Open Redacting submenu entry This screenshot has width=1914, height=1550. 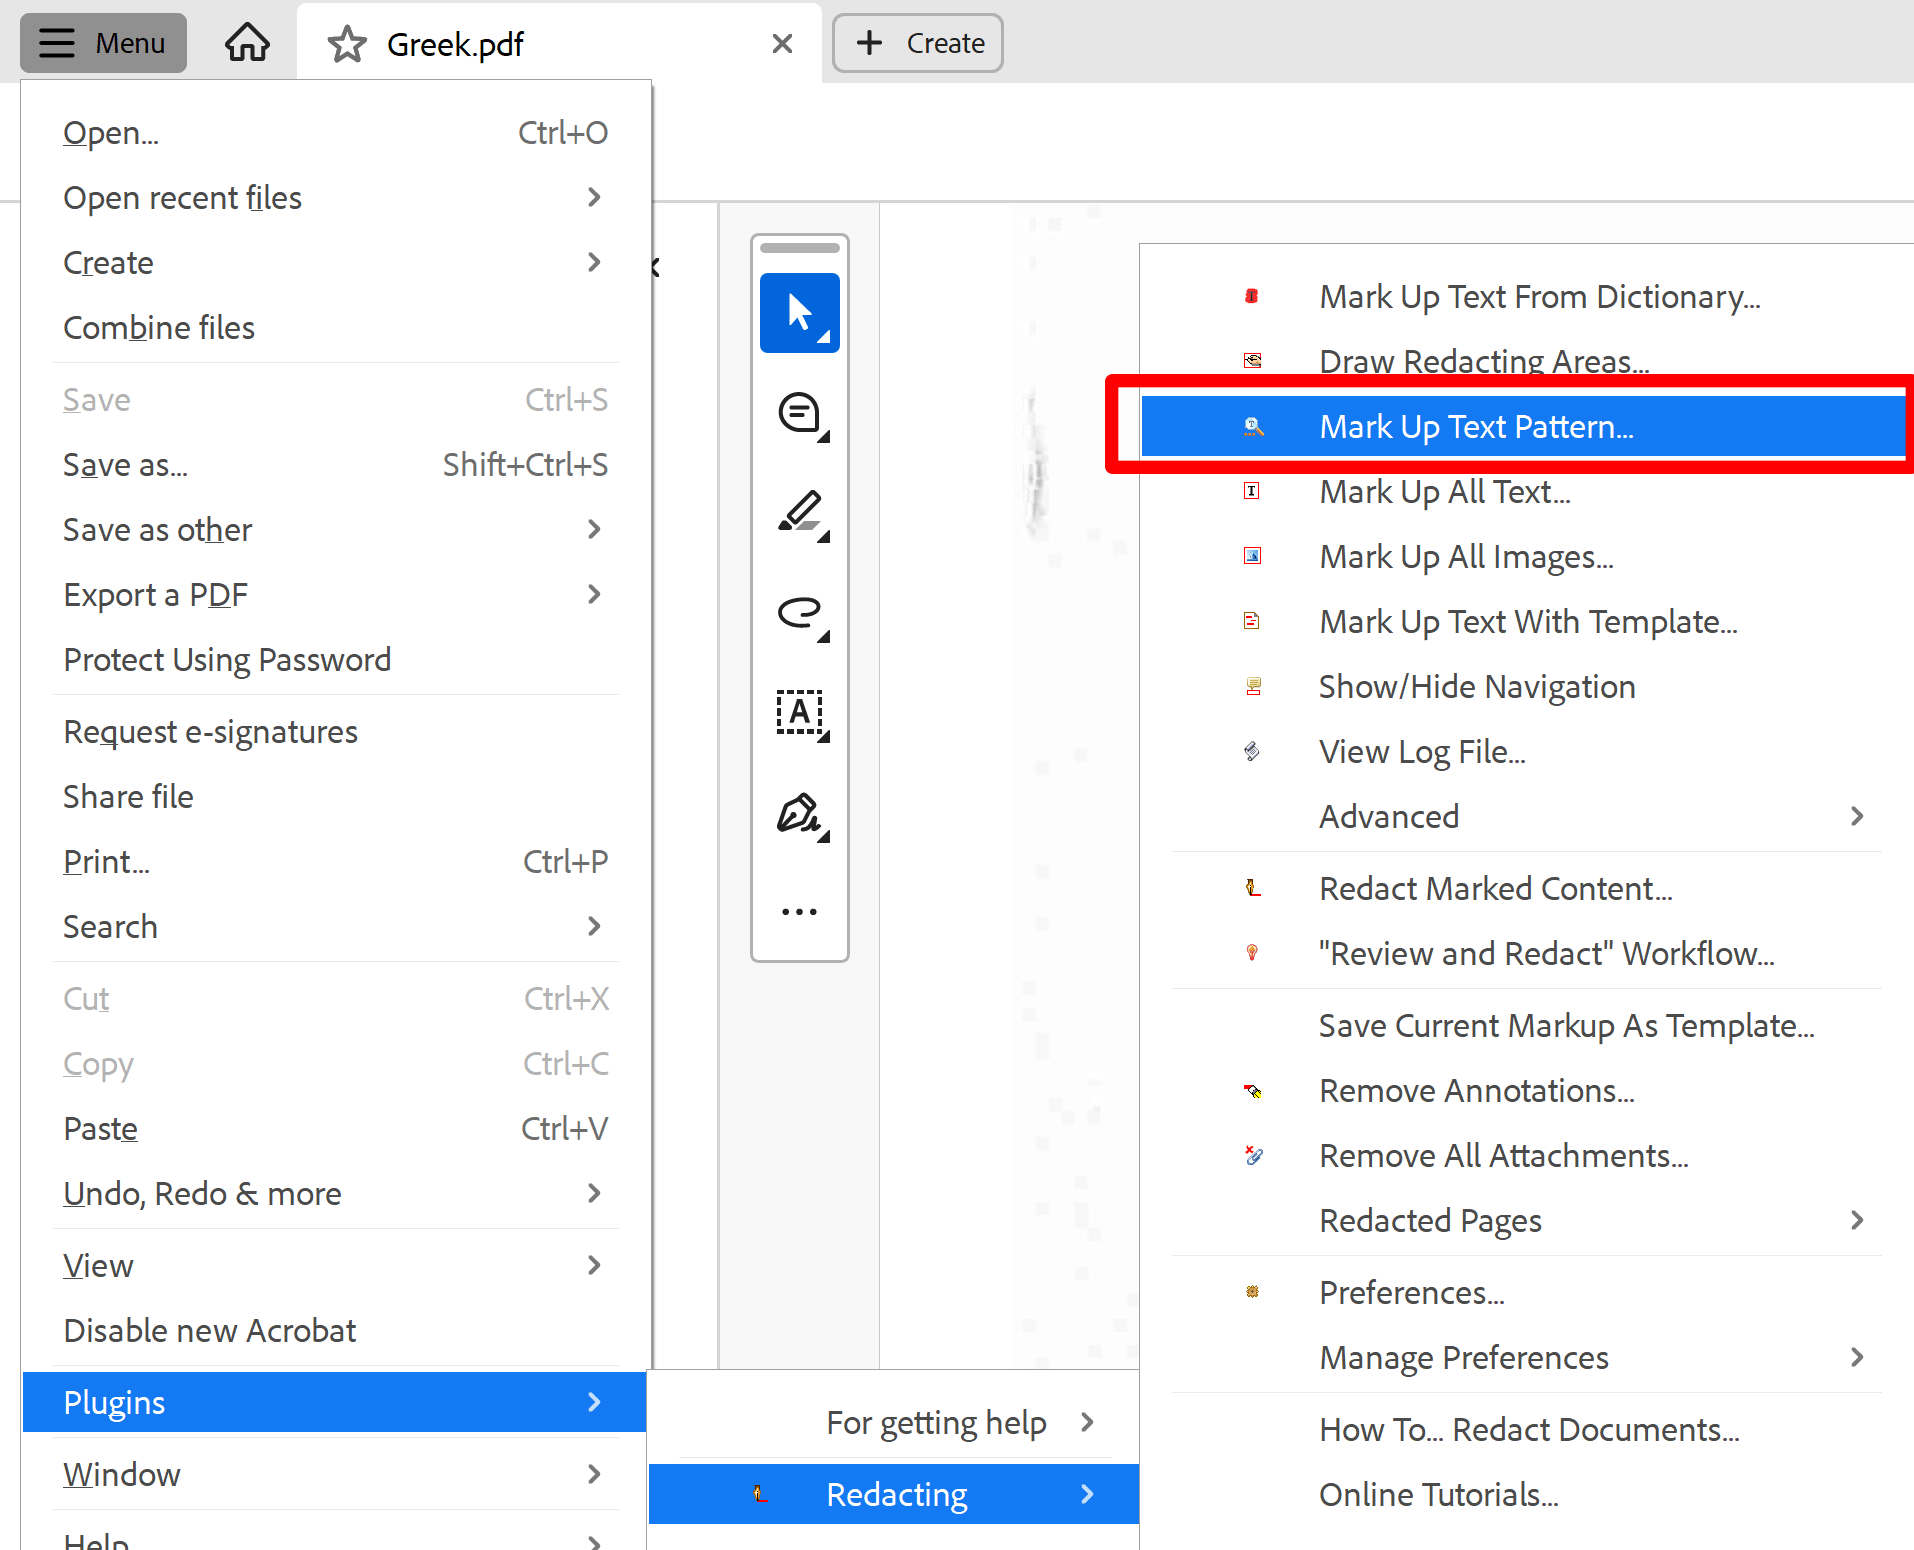[x=894, y=1494]
